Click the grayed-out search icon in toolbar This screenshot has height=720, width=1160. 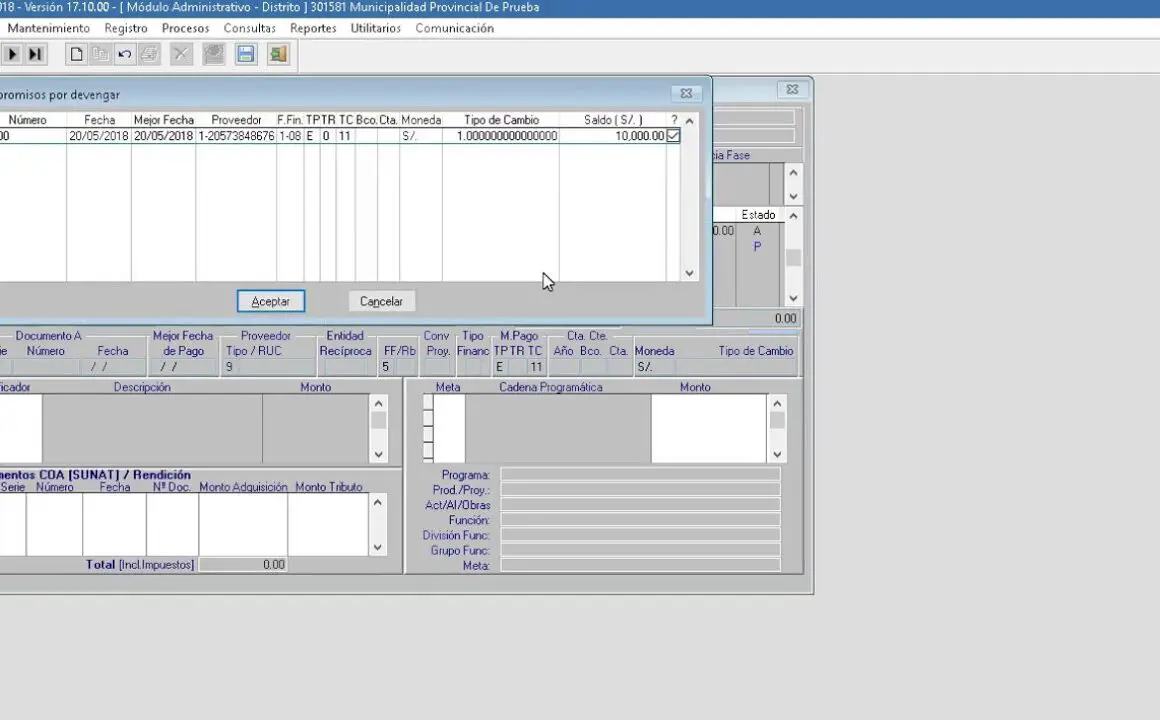[214, 54]
